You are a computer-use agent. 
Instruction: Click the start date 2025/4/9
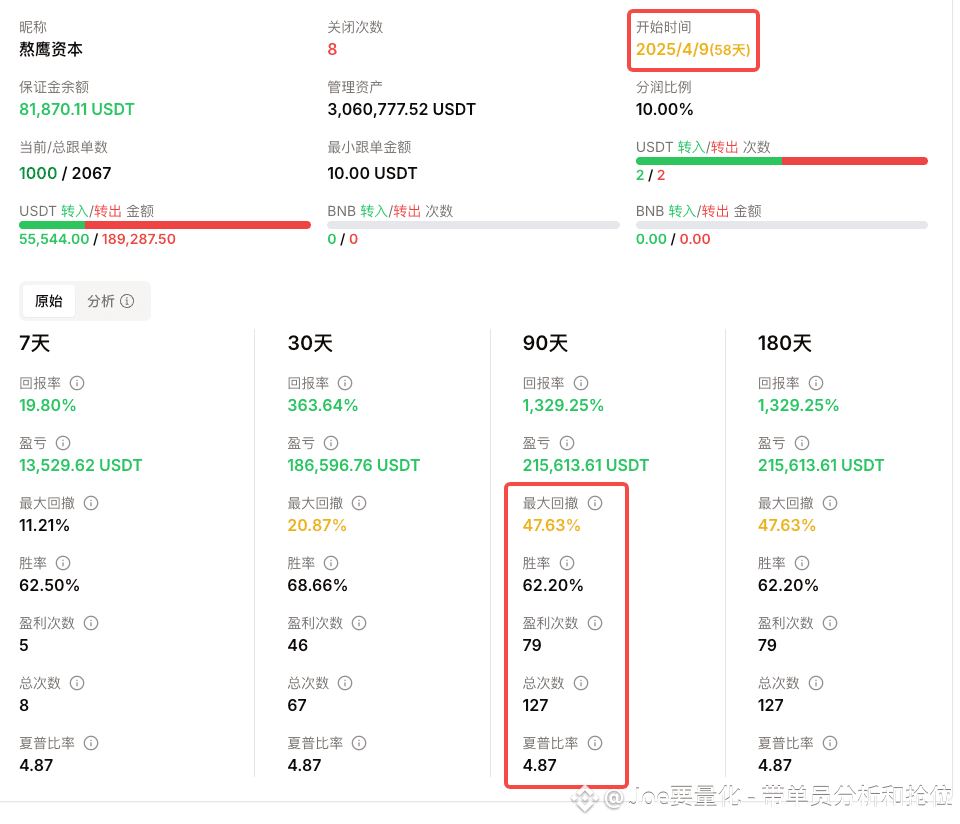pos(672,49)
